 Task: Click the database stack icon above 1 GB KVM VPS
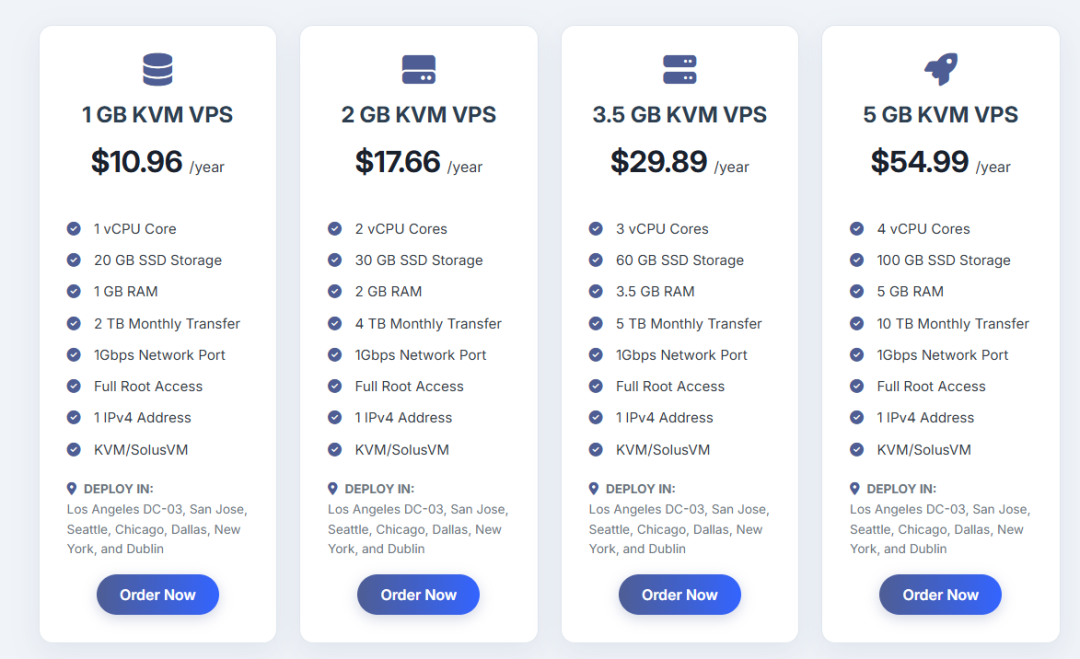158,70
